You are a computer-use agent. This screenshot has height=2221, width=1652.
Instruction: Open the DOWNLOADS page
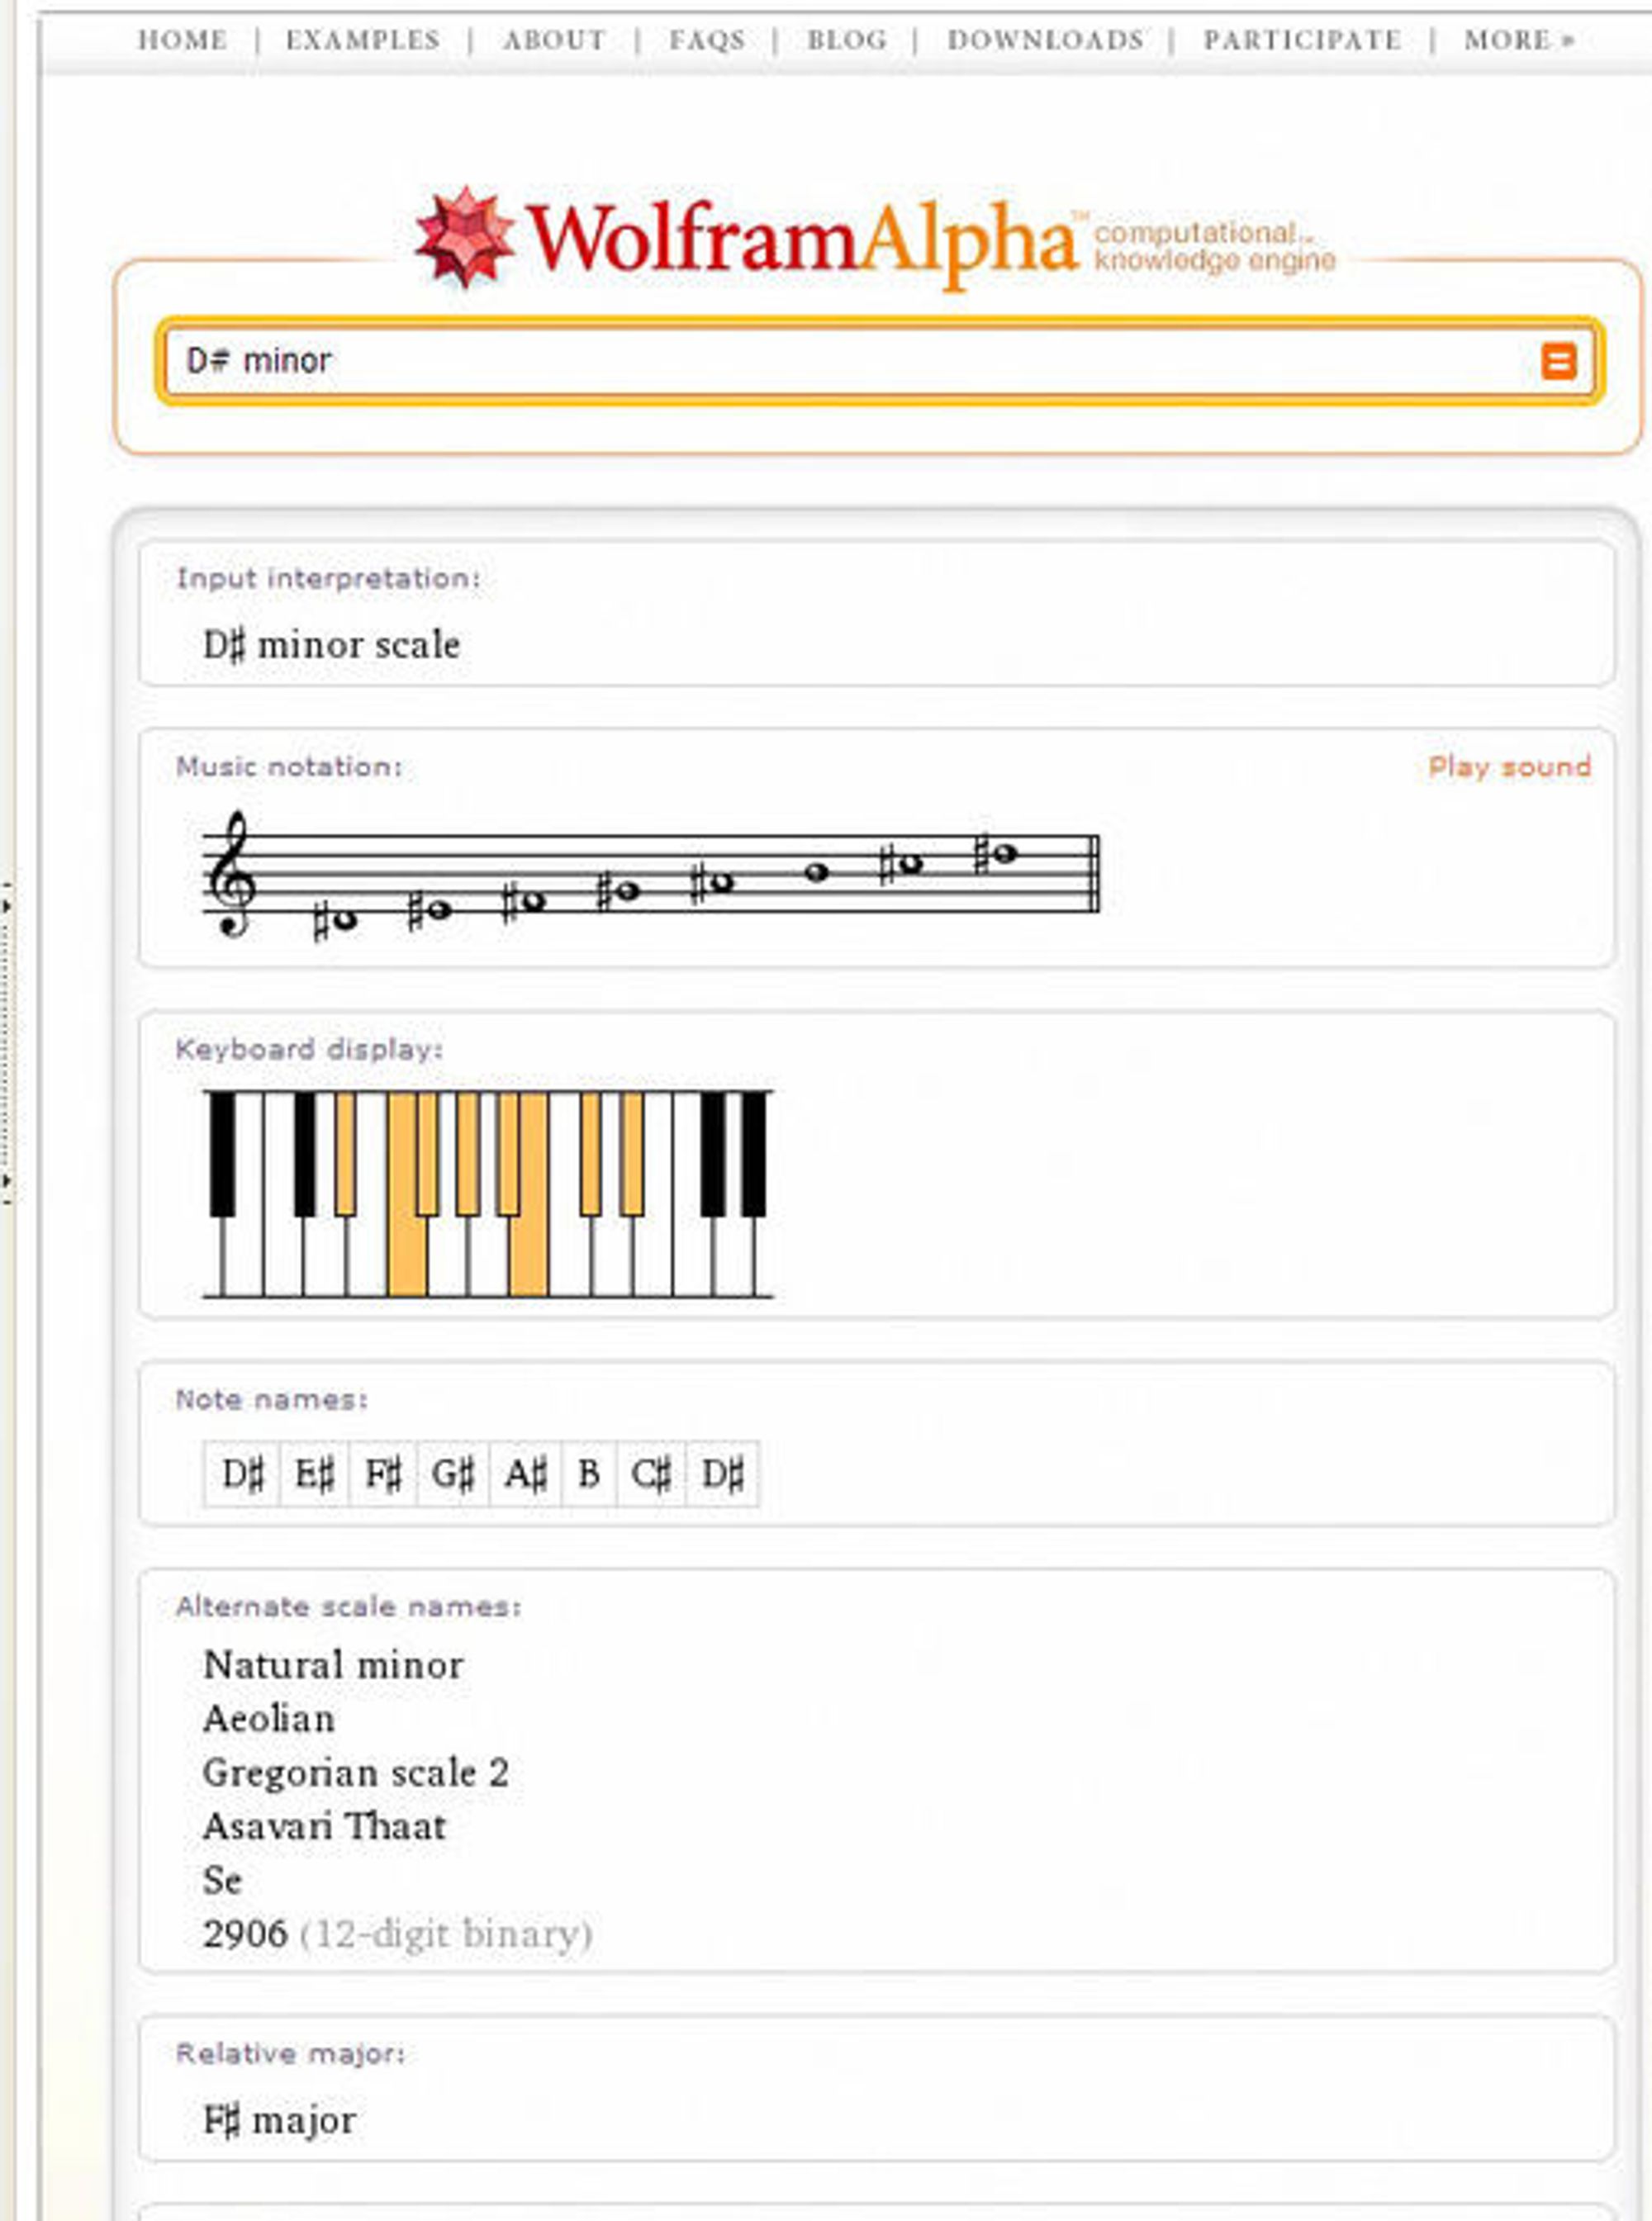coord(1045,40)
